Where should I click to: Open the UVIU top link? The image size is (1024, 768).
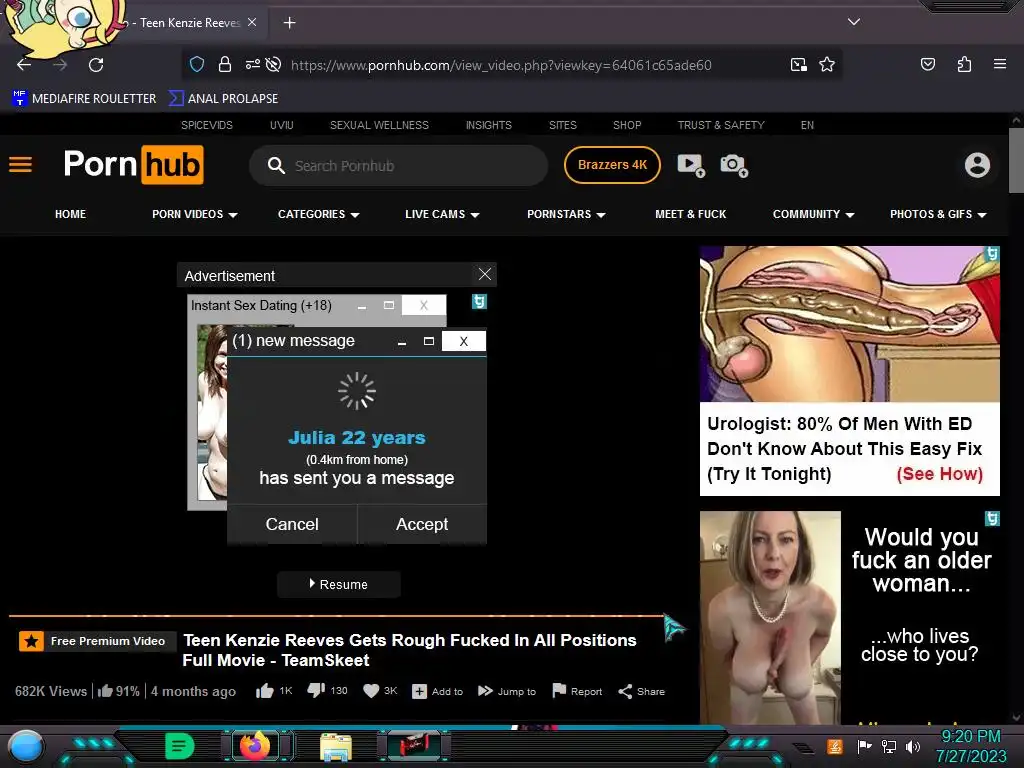click(281, 125)
